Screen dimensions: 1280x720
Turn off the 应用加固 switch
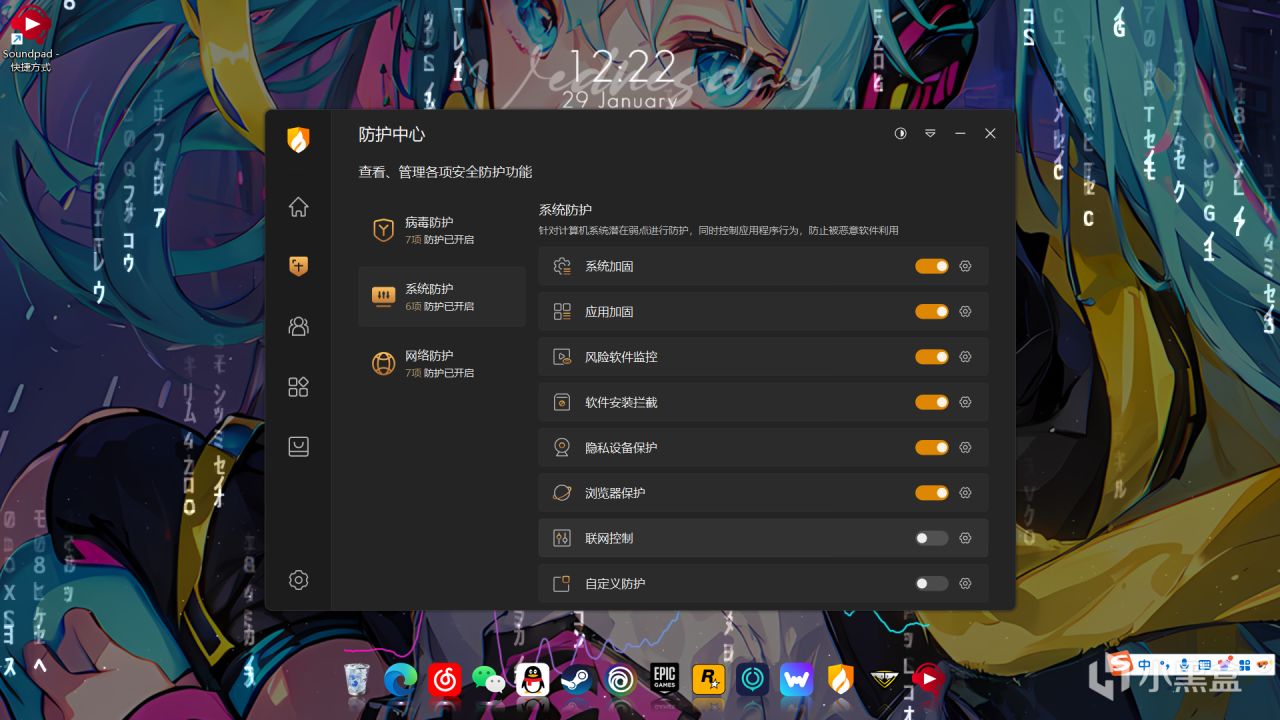pyautogui.click(x=932, y=311)
